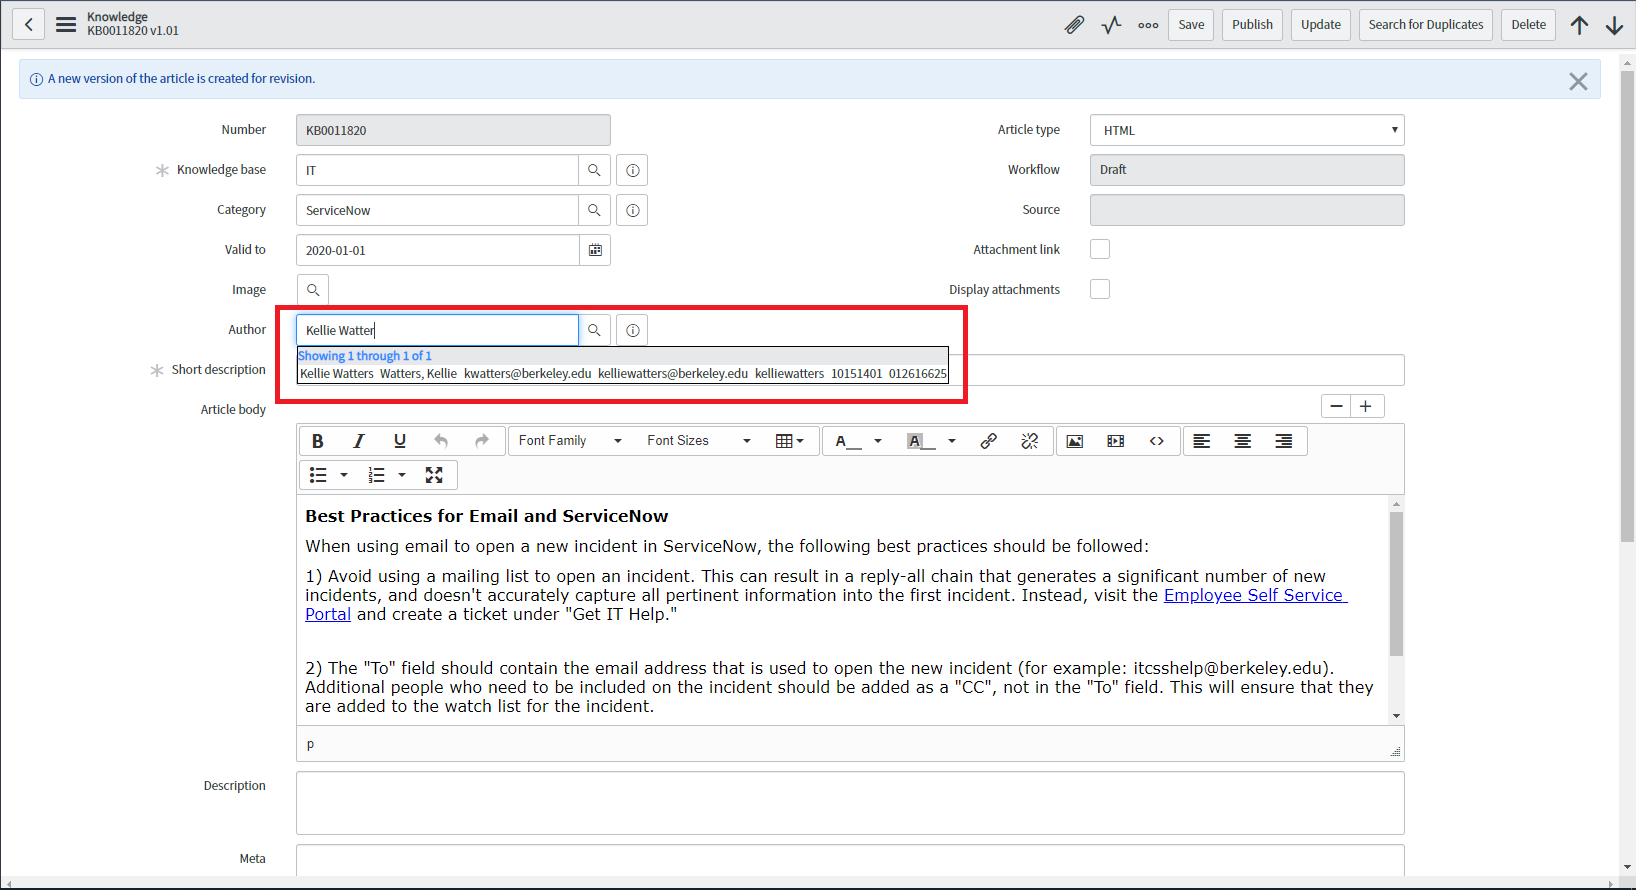Viewport: 1639px width, 891px height.
Task: Open the Valid to calendar picker
Action: 595,250
